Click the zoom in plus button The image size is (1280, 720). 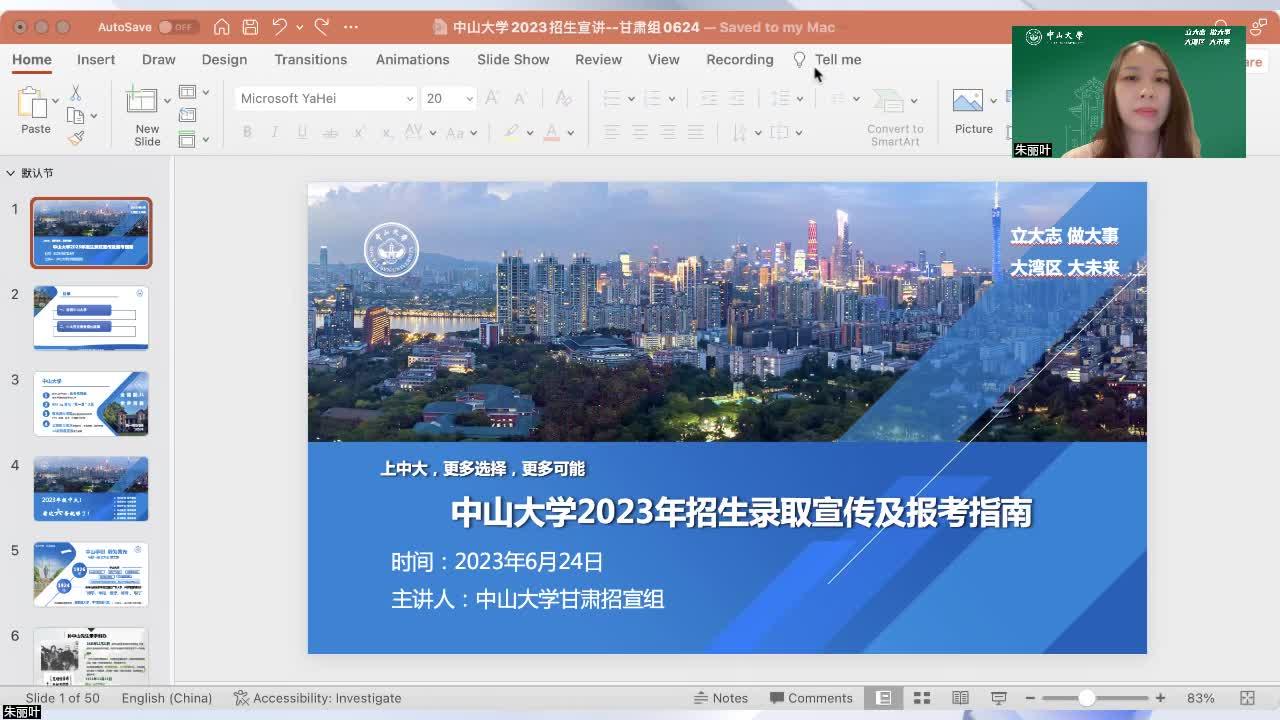pyautogui.click(x=1160, y=698)
